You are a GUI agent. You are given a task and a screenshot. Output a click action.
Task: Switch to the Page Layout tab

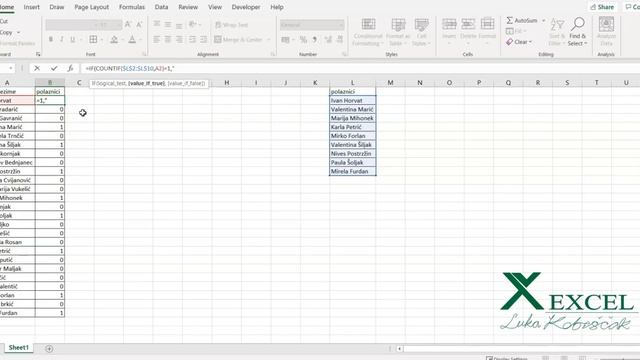tap(91, 7)
